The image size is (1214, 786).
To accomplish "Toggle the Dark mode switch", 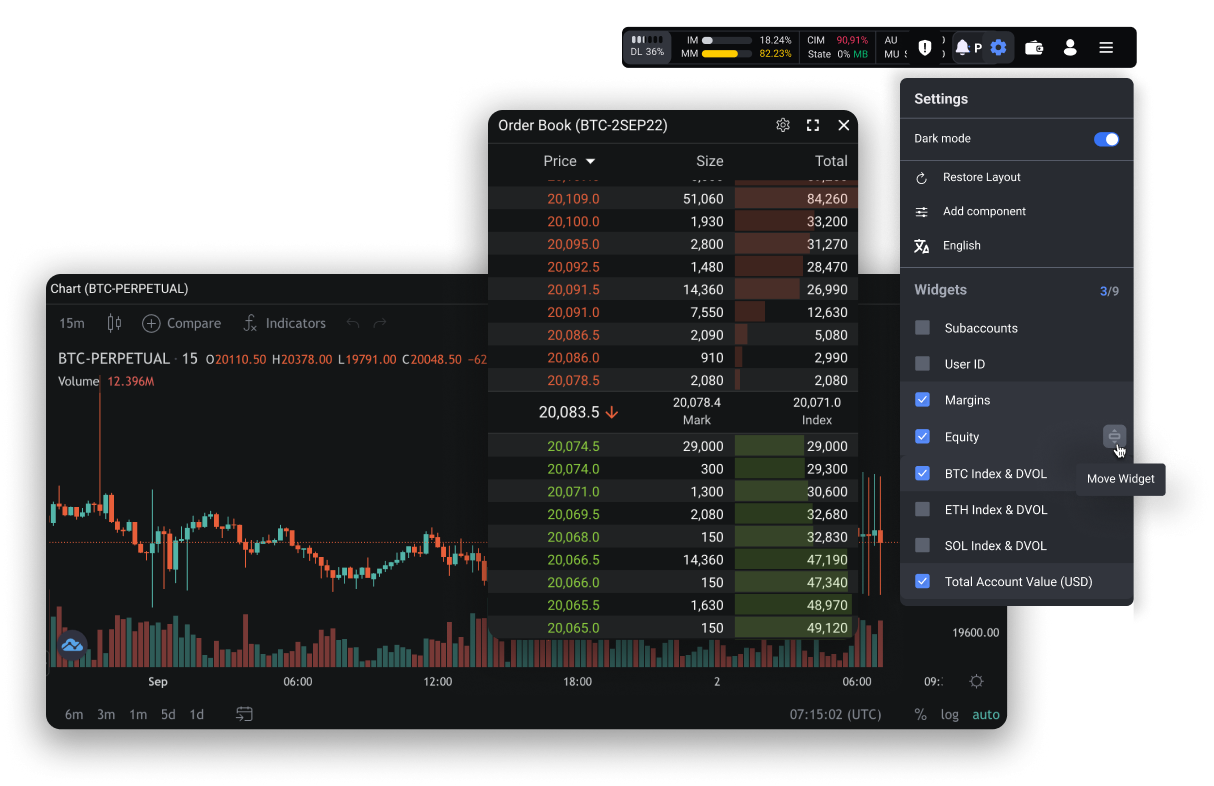I will pos(1106,139).
